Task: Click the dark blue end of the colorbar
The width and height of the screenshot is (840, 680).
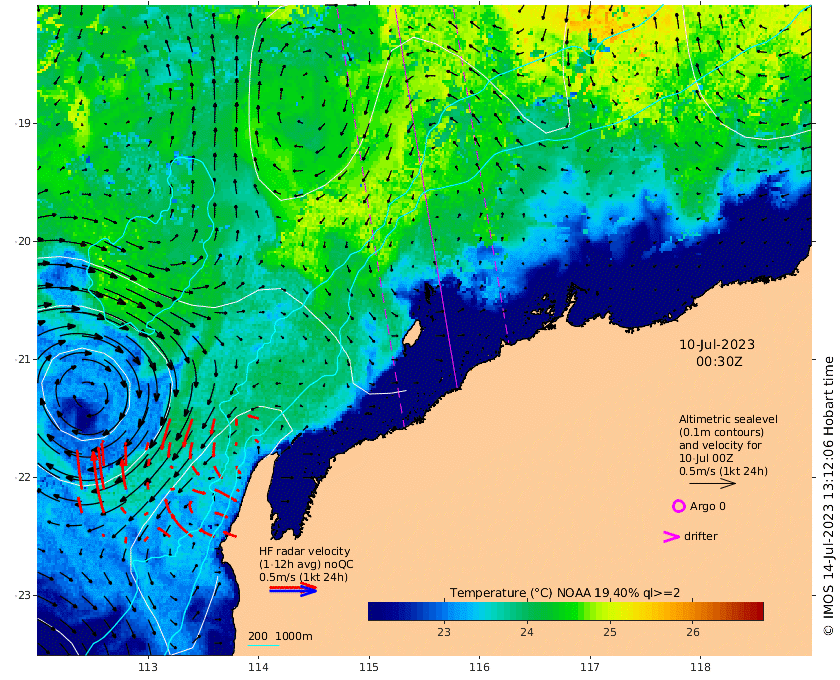Action: [x=376, y=611]
